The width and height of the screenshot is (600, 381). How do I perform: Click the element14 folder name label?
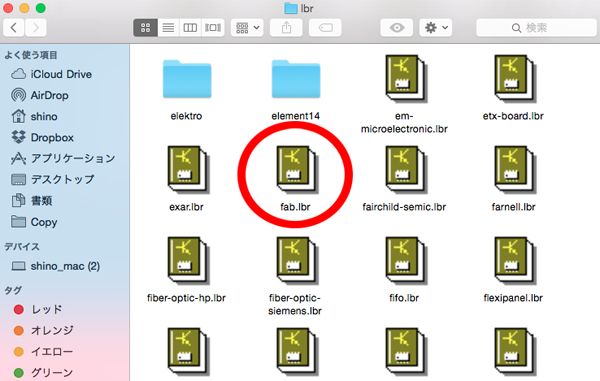(295, 116)
